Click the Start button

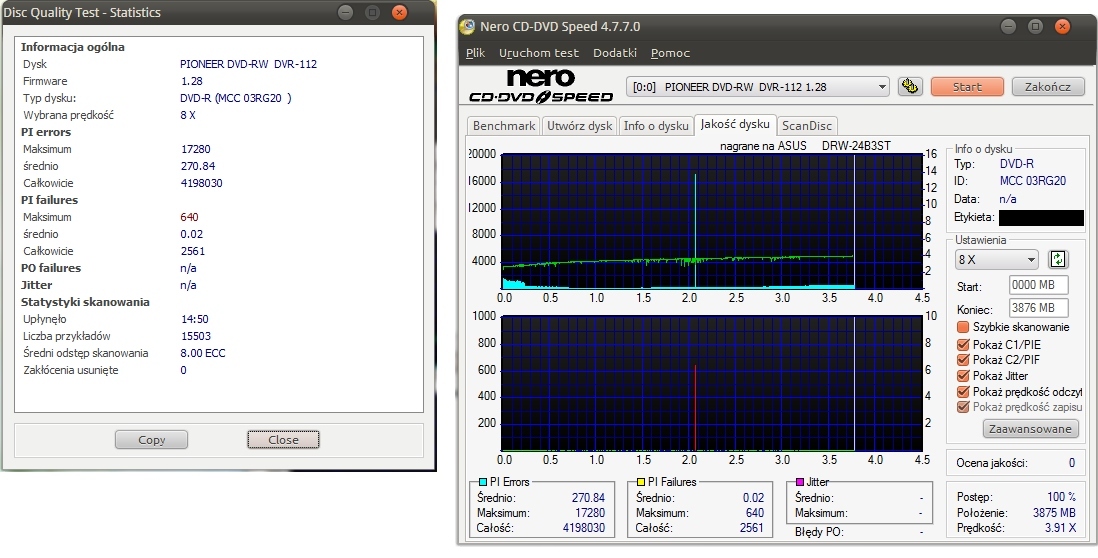tap(967, 87)
